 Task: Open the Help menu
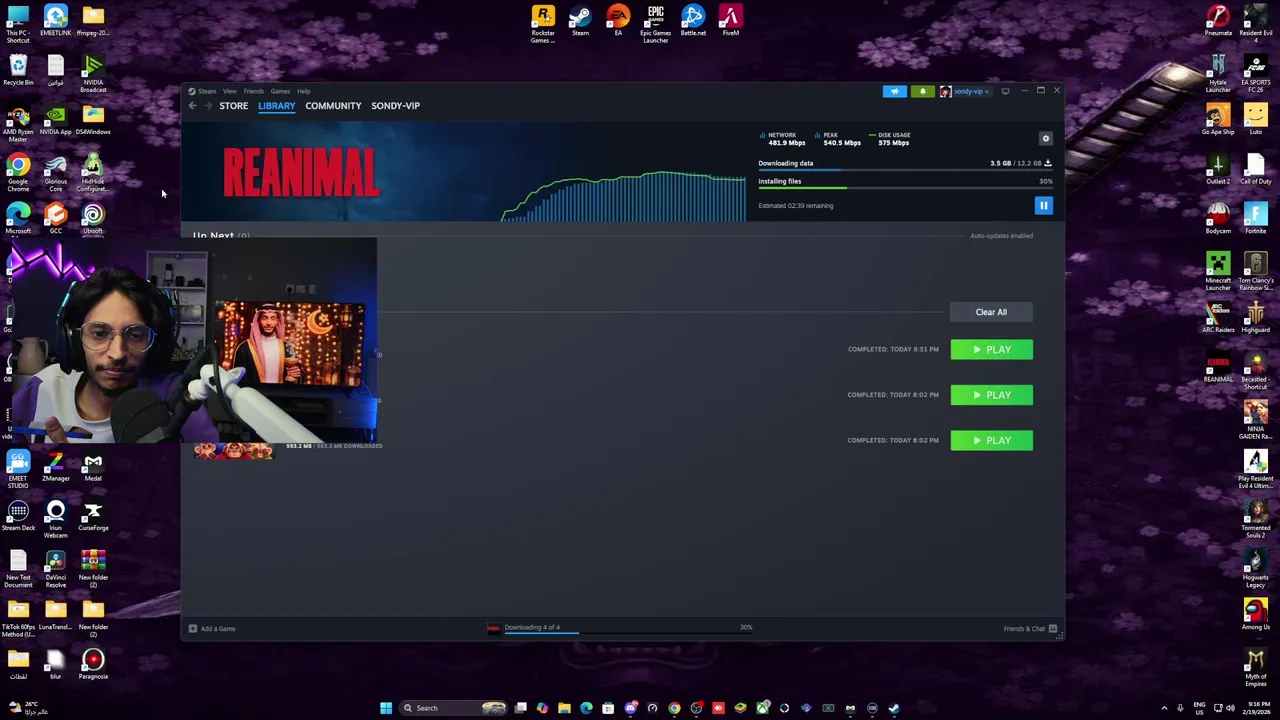(303, 91)
